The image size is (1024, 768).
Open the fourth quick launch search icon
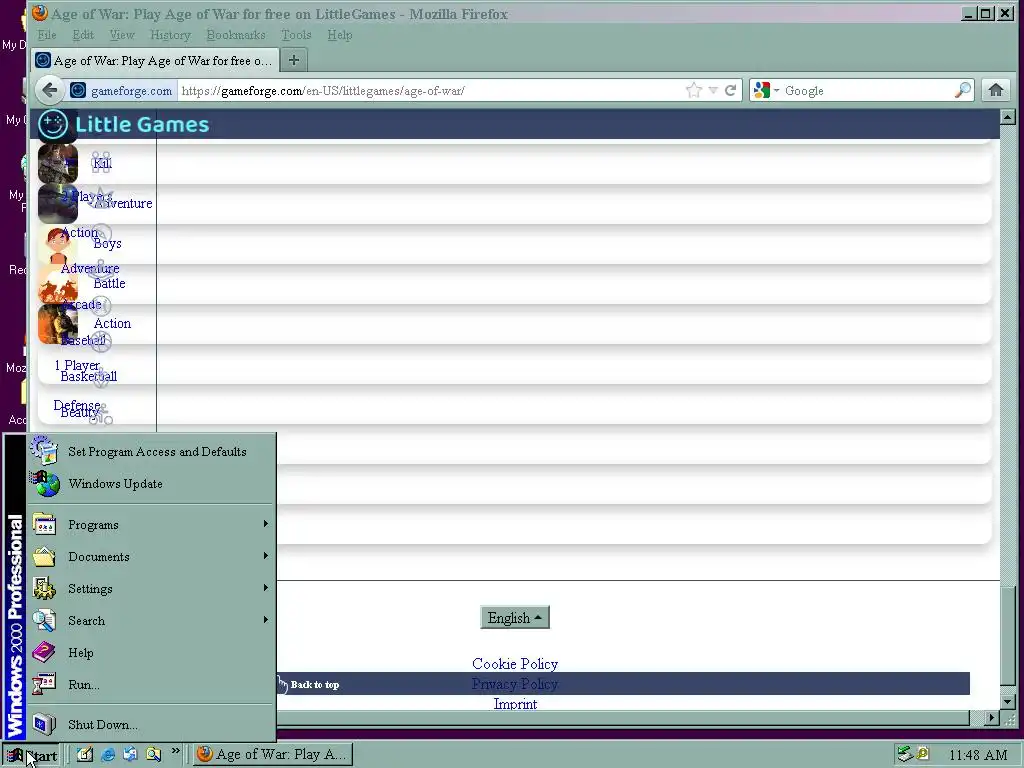point(153,754)
